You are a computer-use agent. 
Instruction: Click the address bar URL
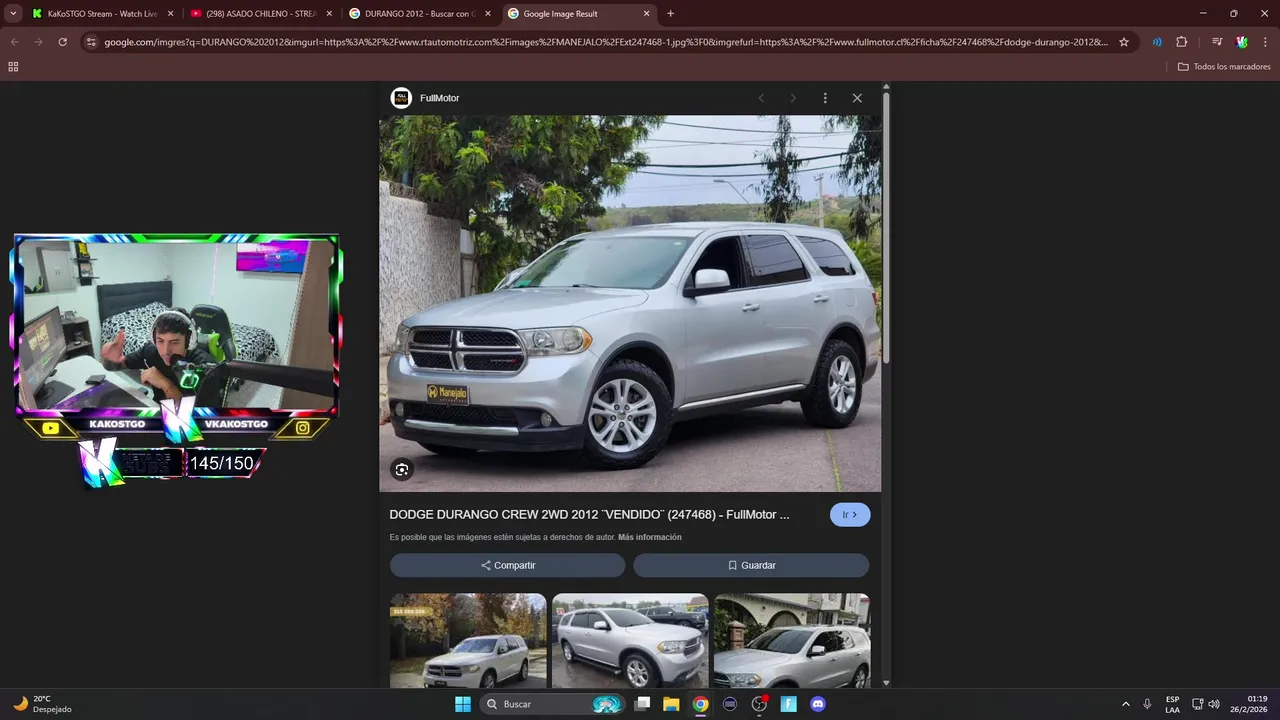pos(605,42)
